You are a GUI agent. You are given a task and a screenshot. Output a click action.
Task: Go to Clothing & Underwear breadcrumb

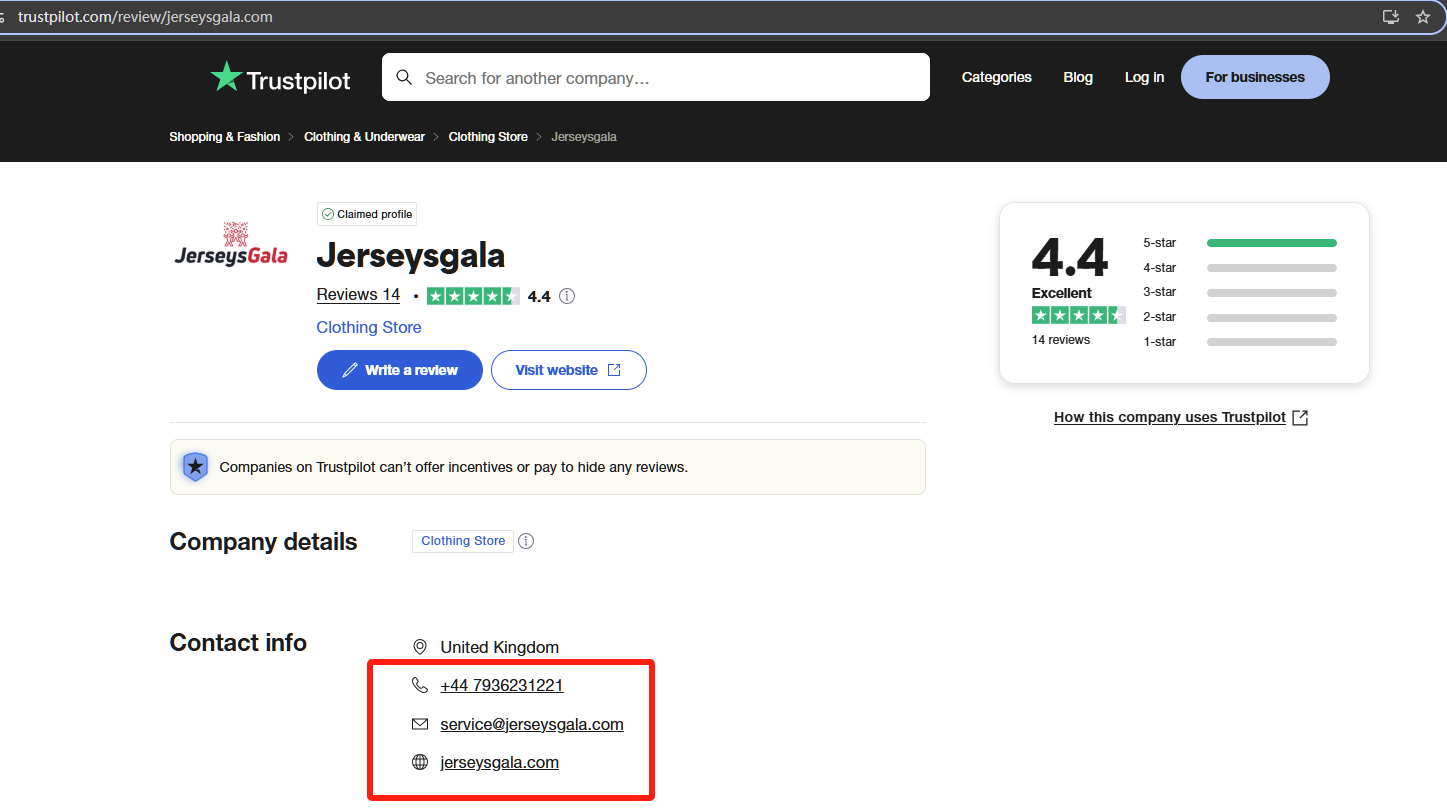pos(364,137)
